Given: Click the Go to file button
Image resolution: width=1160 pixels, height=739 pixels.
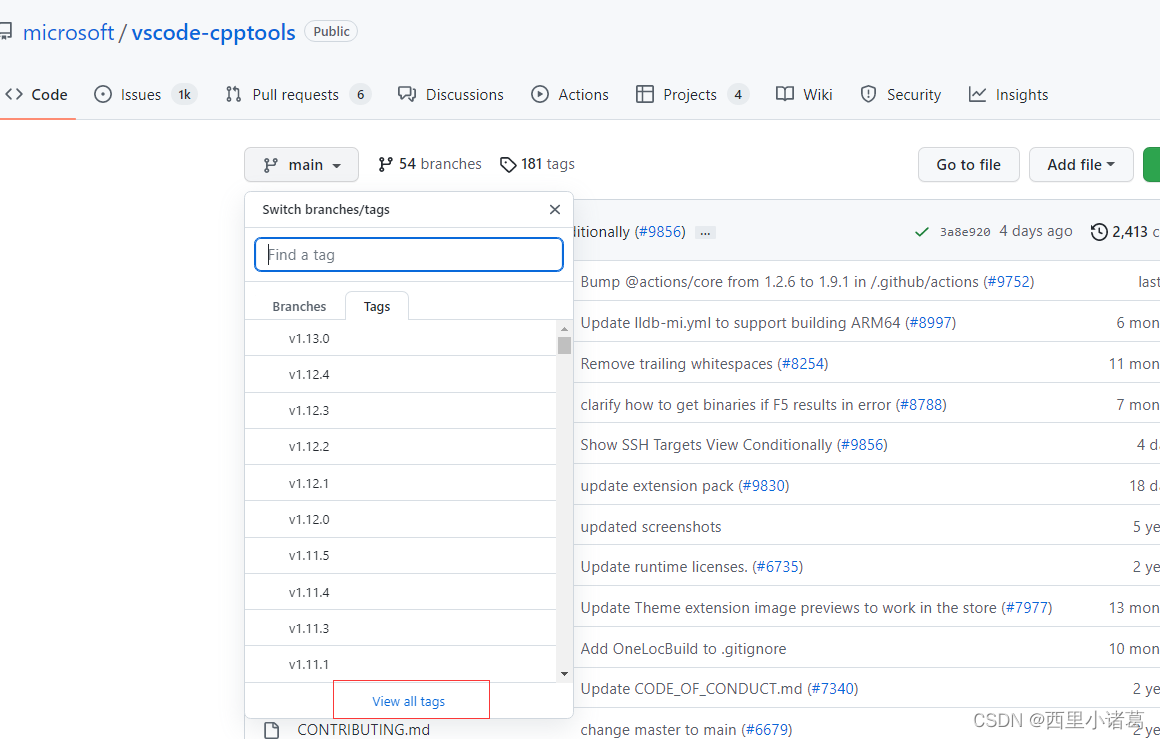Looking at the screenshot, I should pos(968,165).
